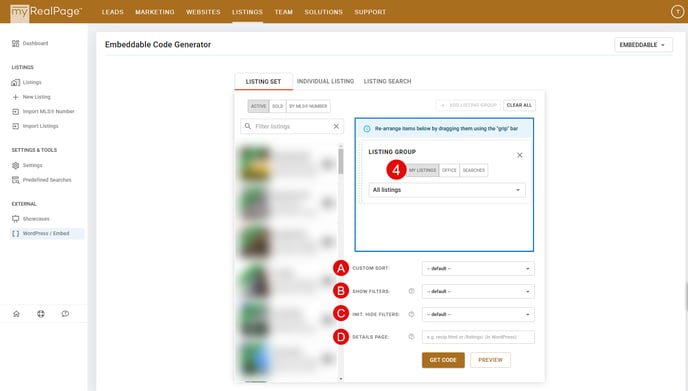
Task: Select the Office toggle
Action: click(449, 170)
